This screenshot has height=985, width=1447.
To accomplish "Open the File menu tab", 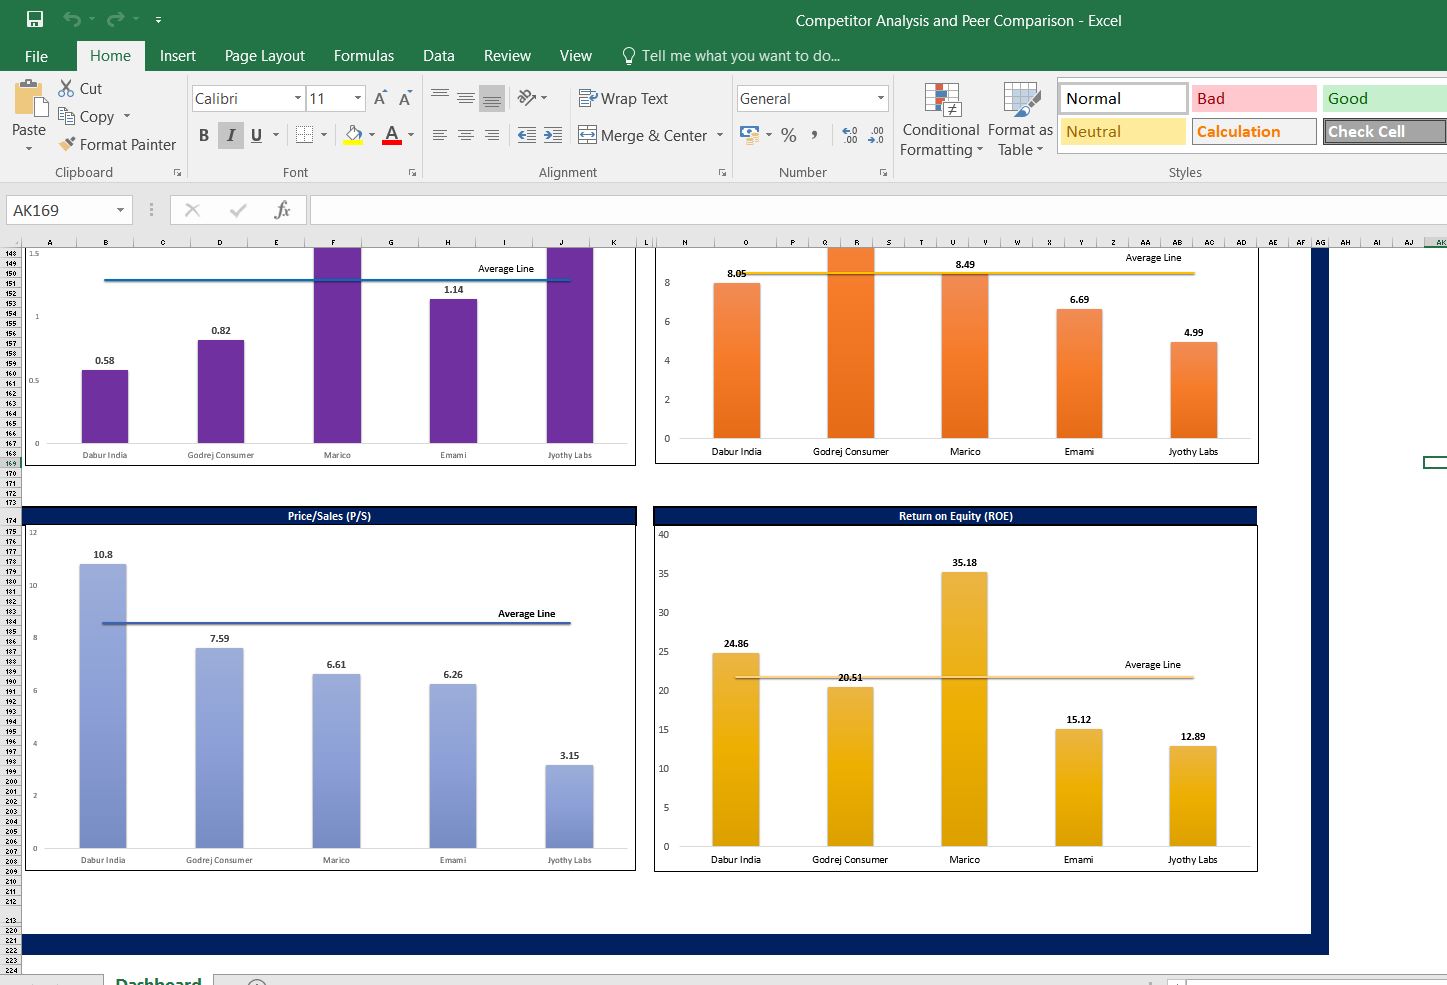I will click(36, 56).
